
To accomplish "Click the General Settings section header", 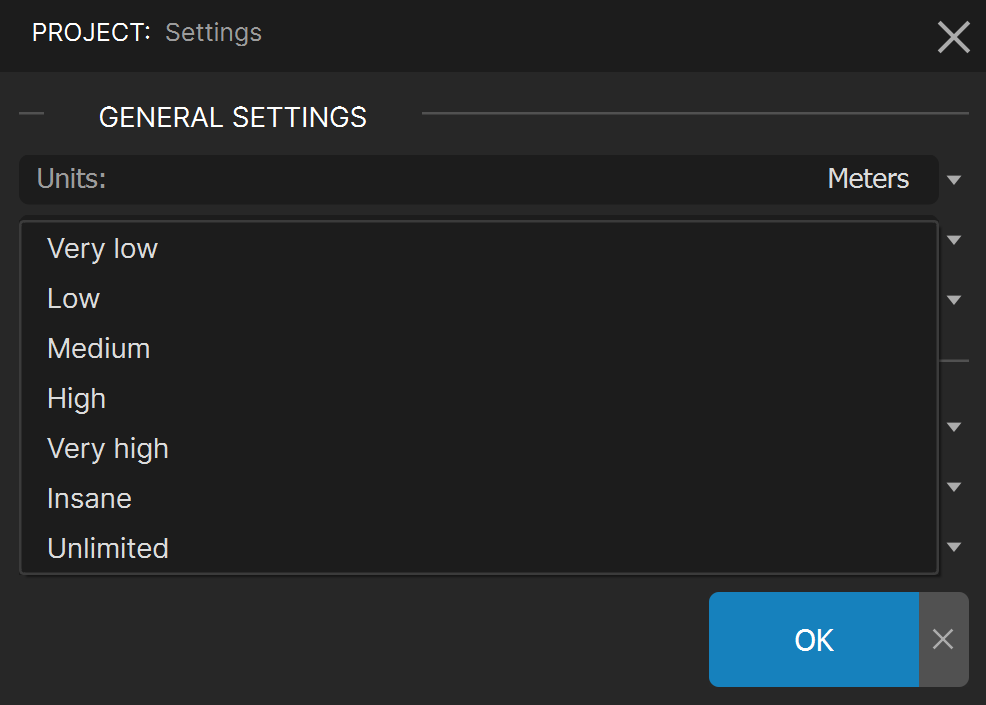I will pyautogui.click(x=233, y=117).
